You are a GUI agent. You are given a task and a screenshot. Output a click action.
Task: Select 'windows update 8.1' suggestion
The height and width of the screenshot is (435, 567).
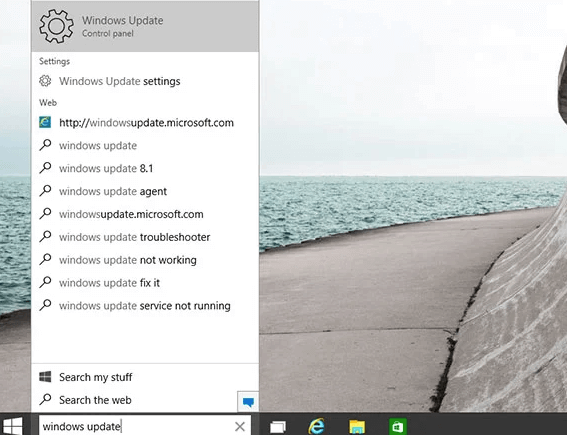coord(145,168)
